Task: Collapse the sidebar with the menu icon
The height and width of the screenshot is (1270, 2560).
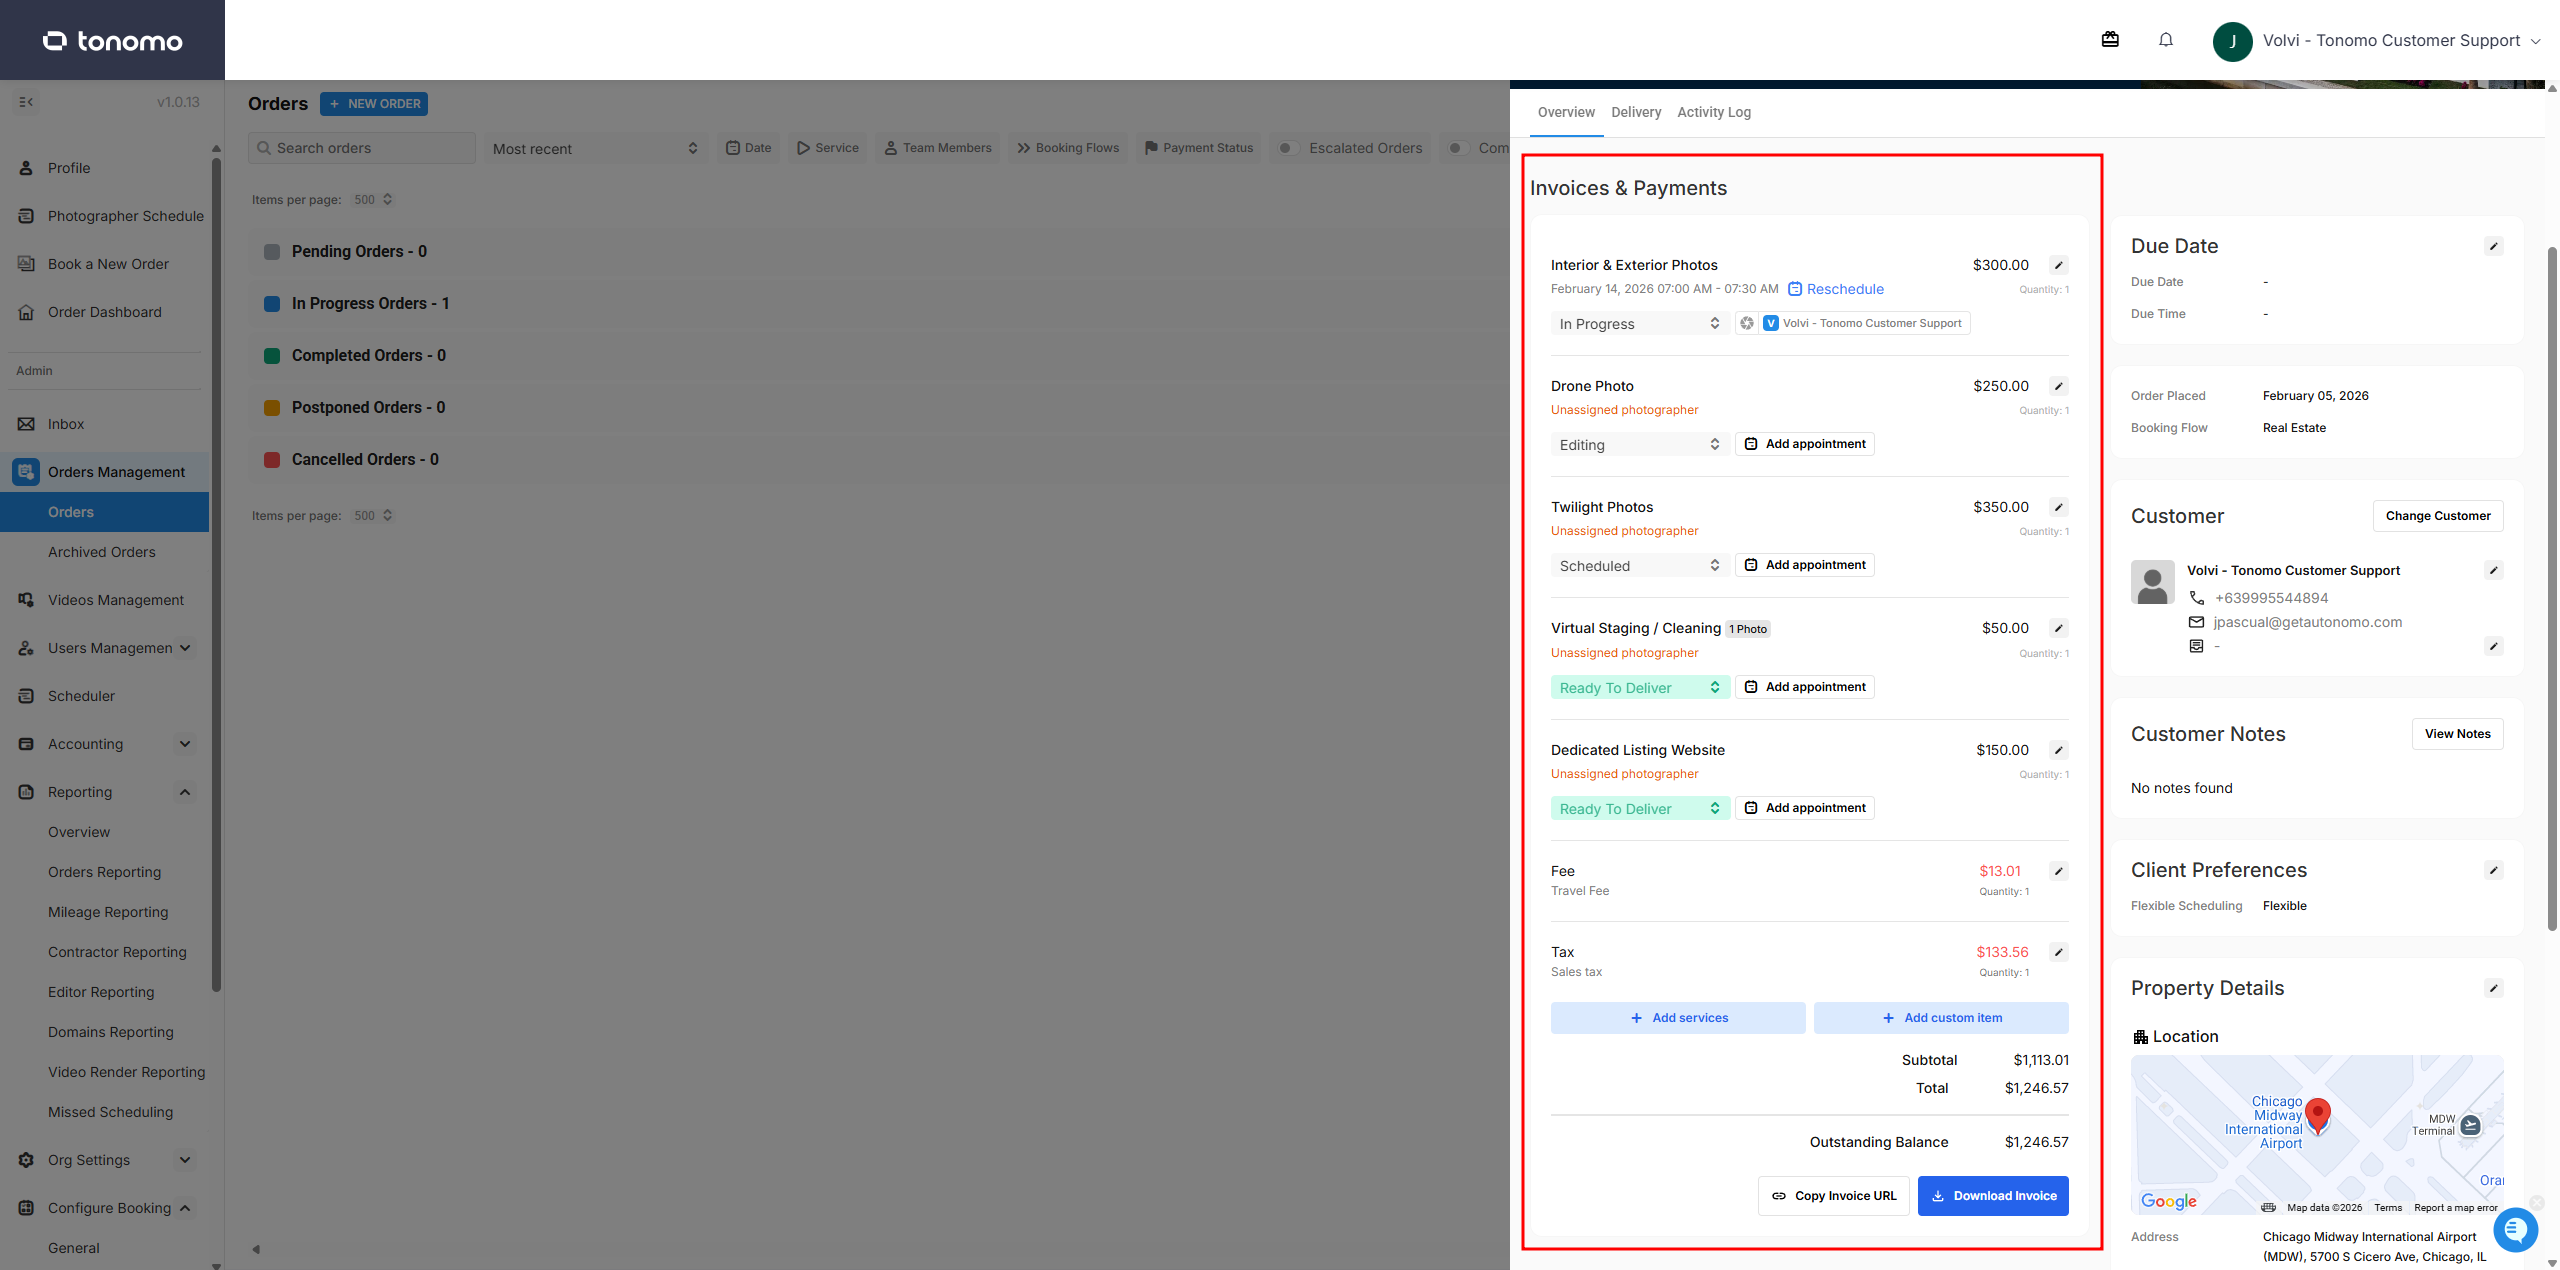Action: point(26,102)
